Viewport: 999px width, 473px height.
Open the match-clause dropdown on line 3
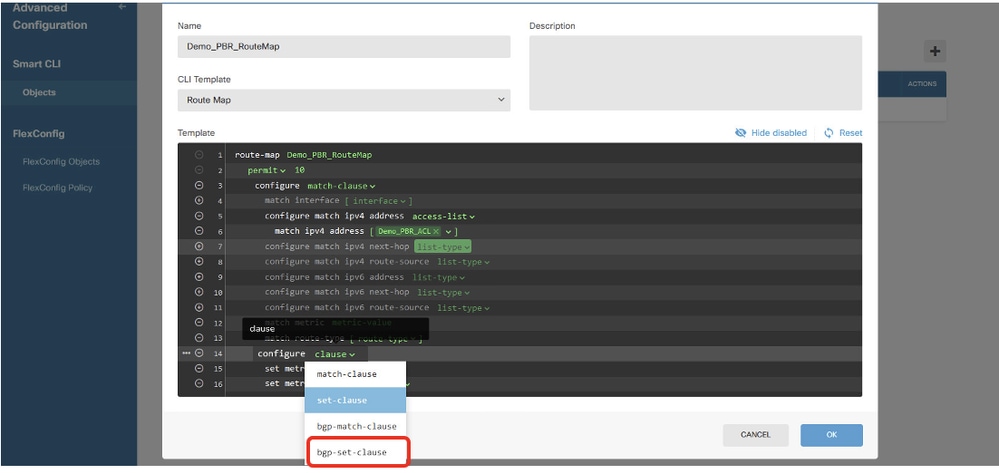[341, 186]
